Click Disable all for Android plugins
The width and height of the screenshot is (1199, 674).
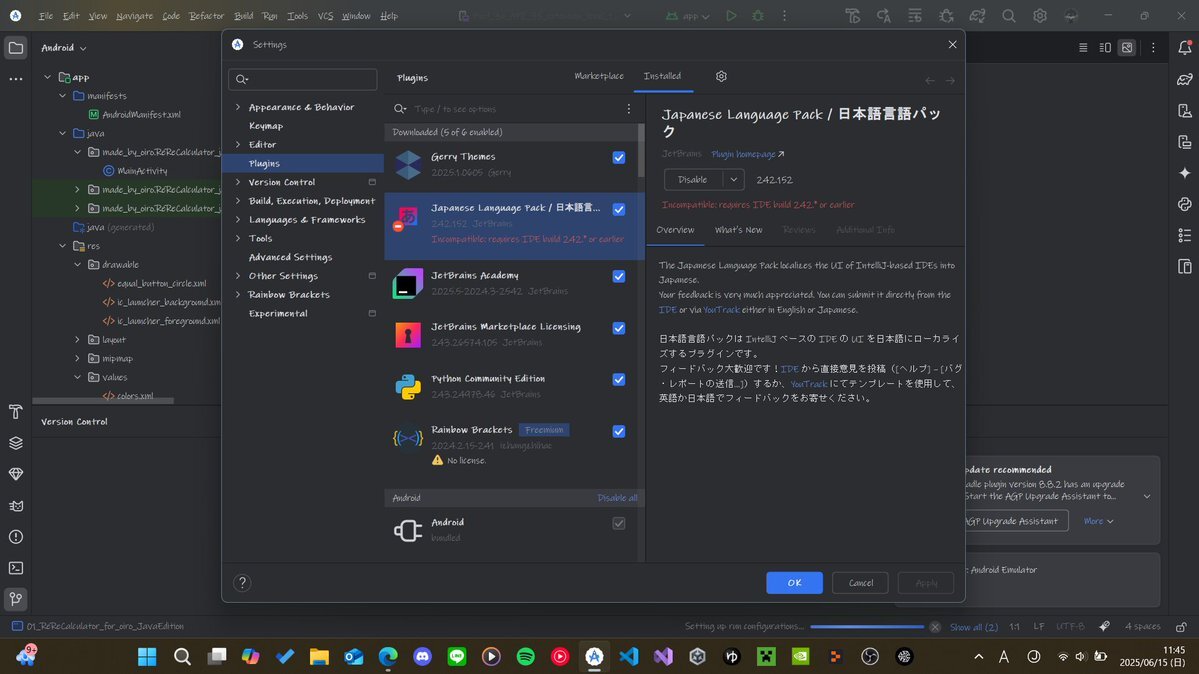tap(617, 498)
